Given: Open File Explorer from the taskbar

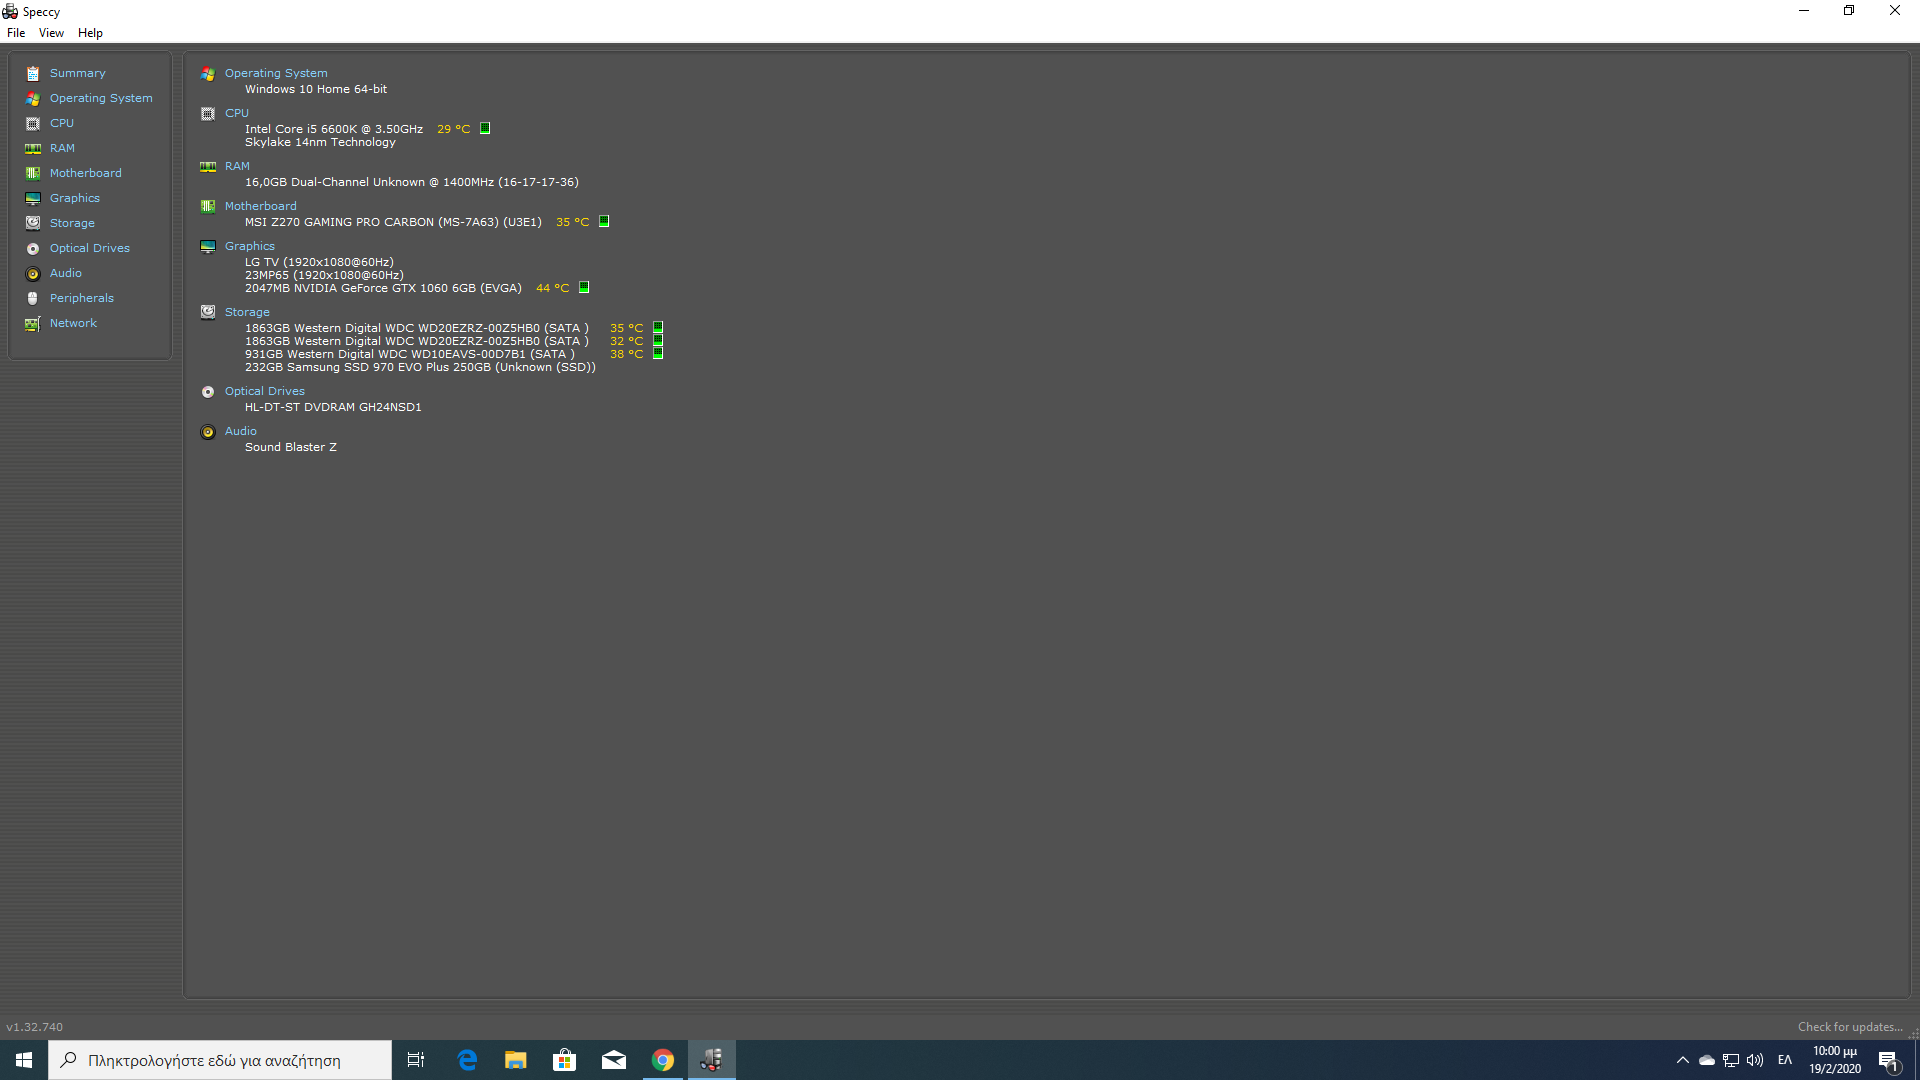Looking at the screenshot, I should (x=516, y=1060).
